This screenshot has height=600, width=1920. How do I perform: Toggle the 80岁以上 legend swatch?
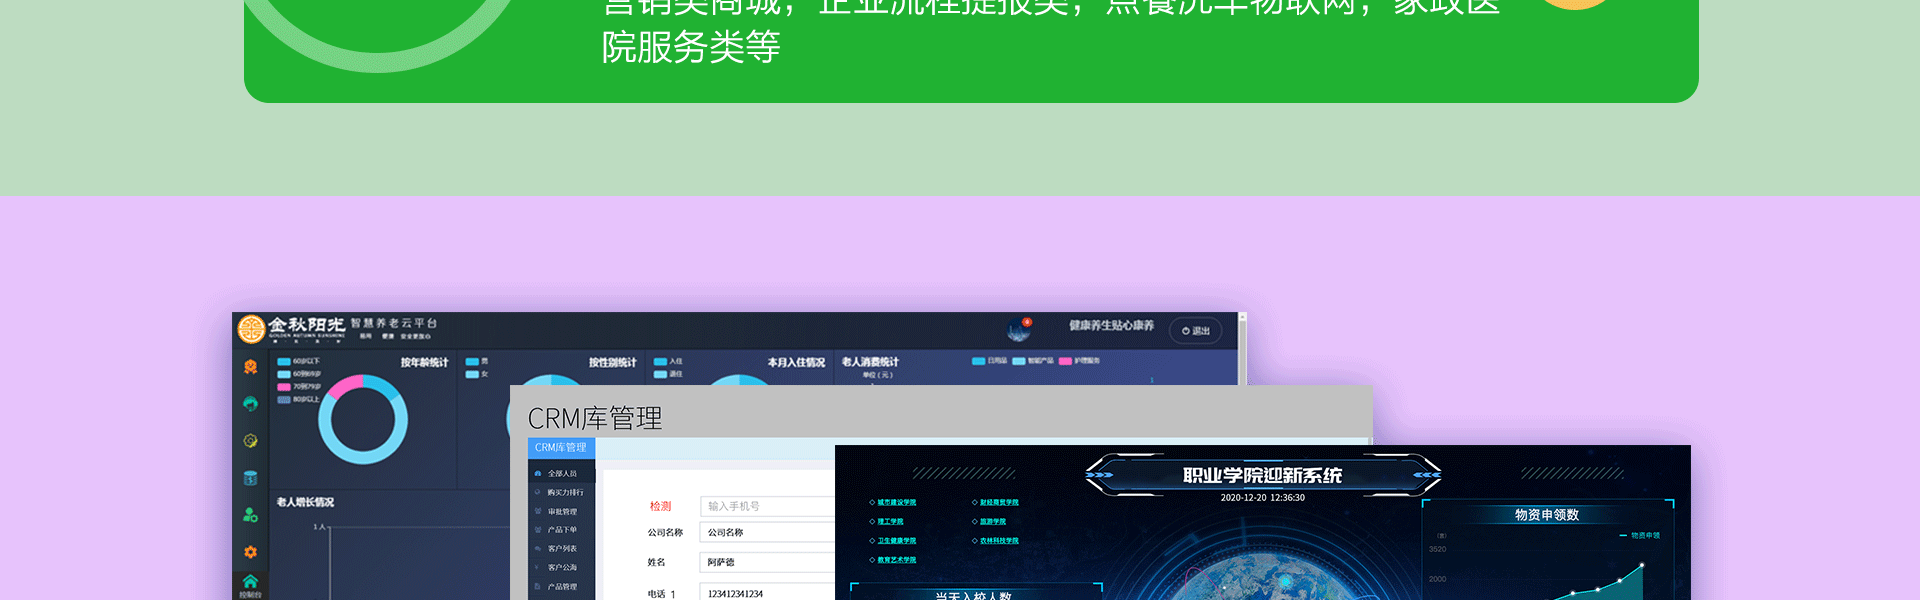(284, 400)
